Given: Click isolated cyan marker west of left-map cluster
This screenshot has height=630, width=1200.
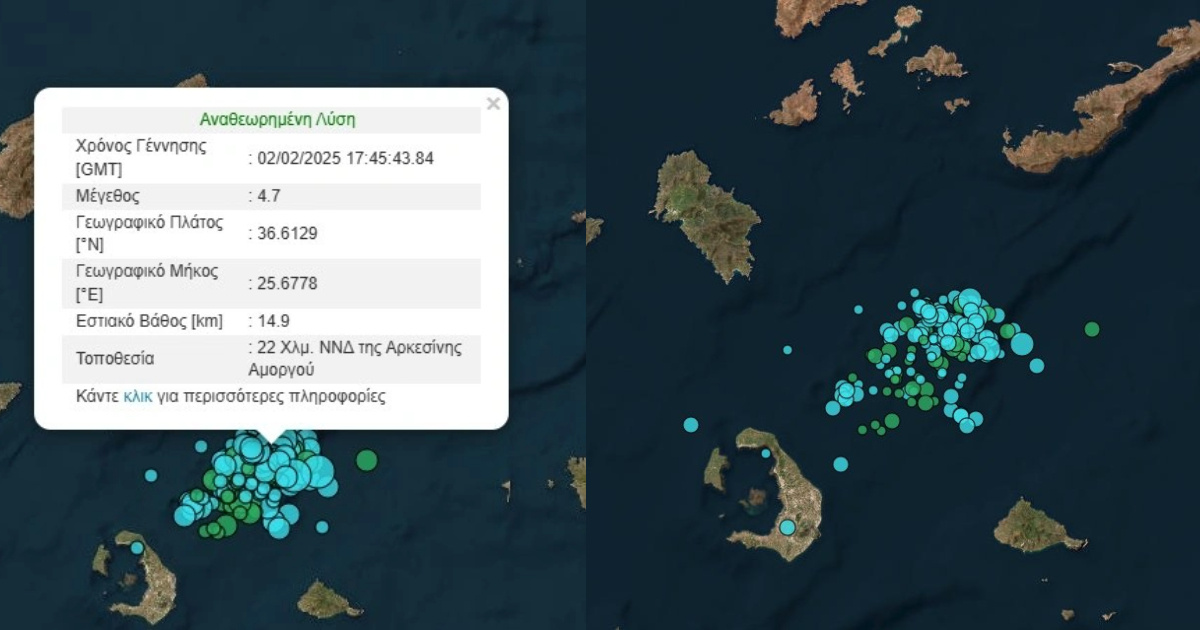Looking at the screenshot, I should tap(151, 476).
